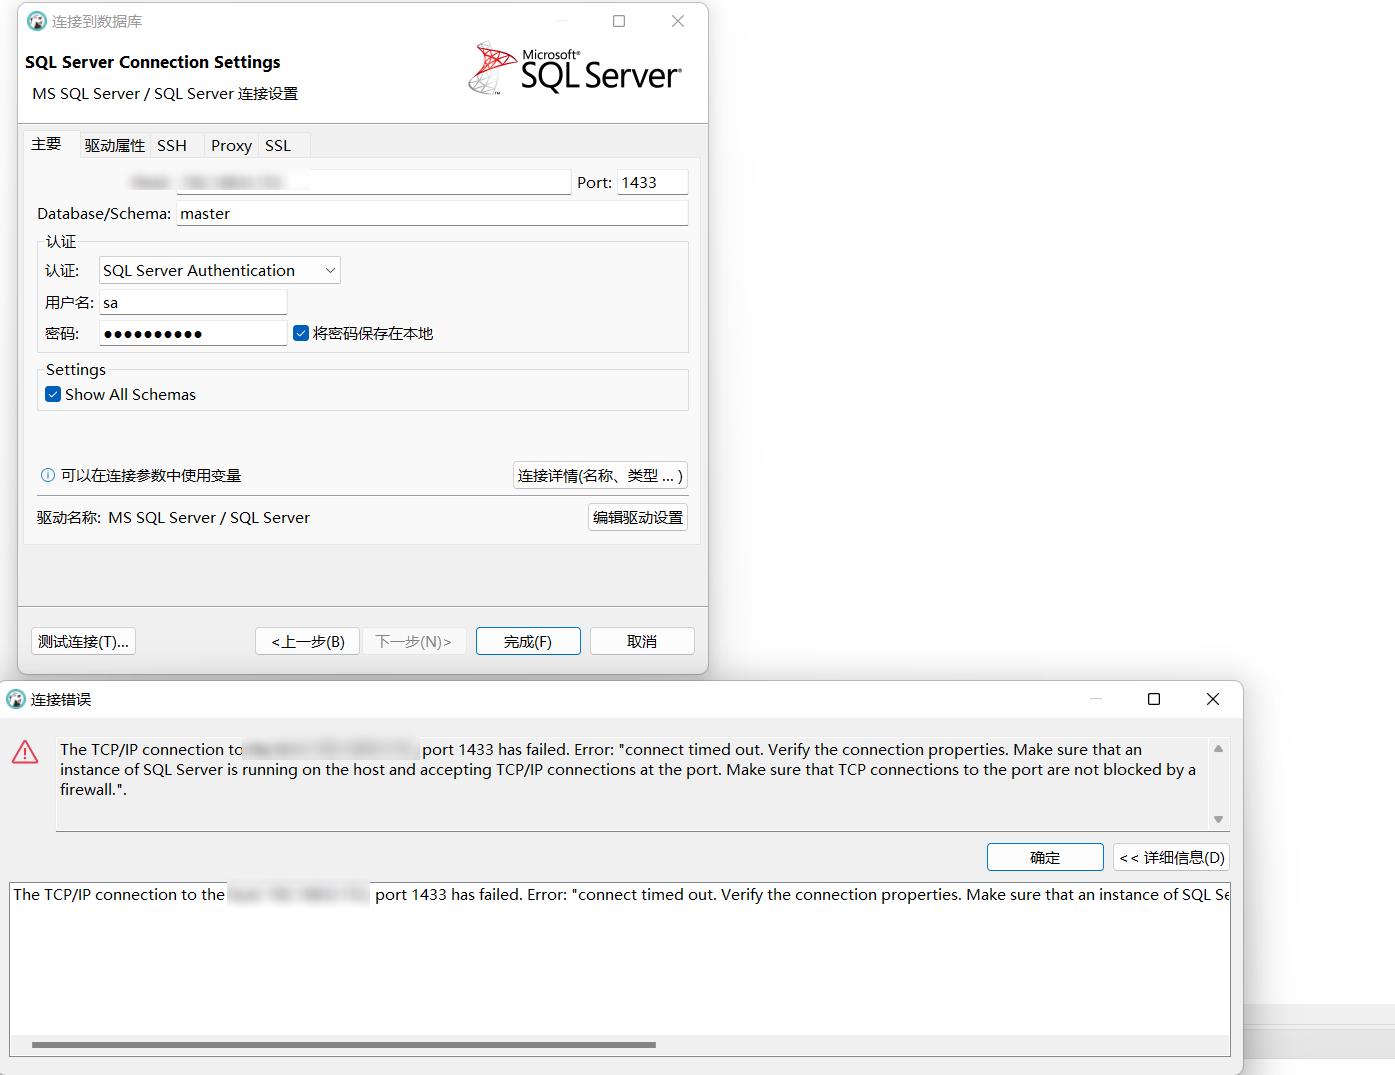Click the red warning triangle in error dialog
Image resolution: width=1395 pixels, height=1075 pixels.
click(25, 753)
